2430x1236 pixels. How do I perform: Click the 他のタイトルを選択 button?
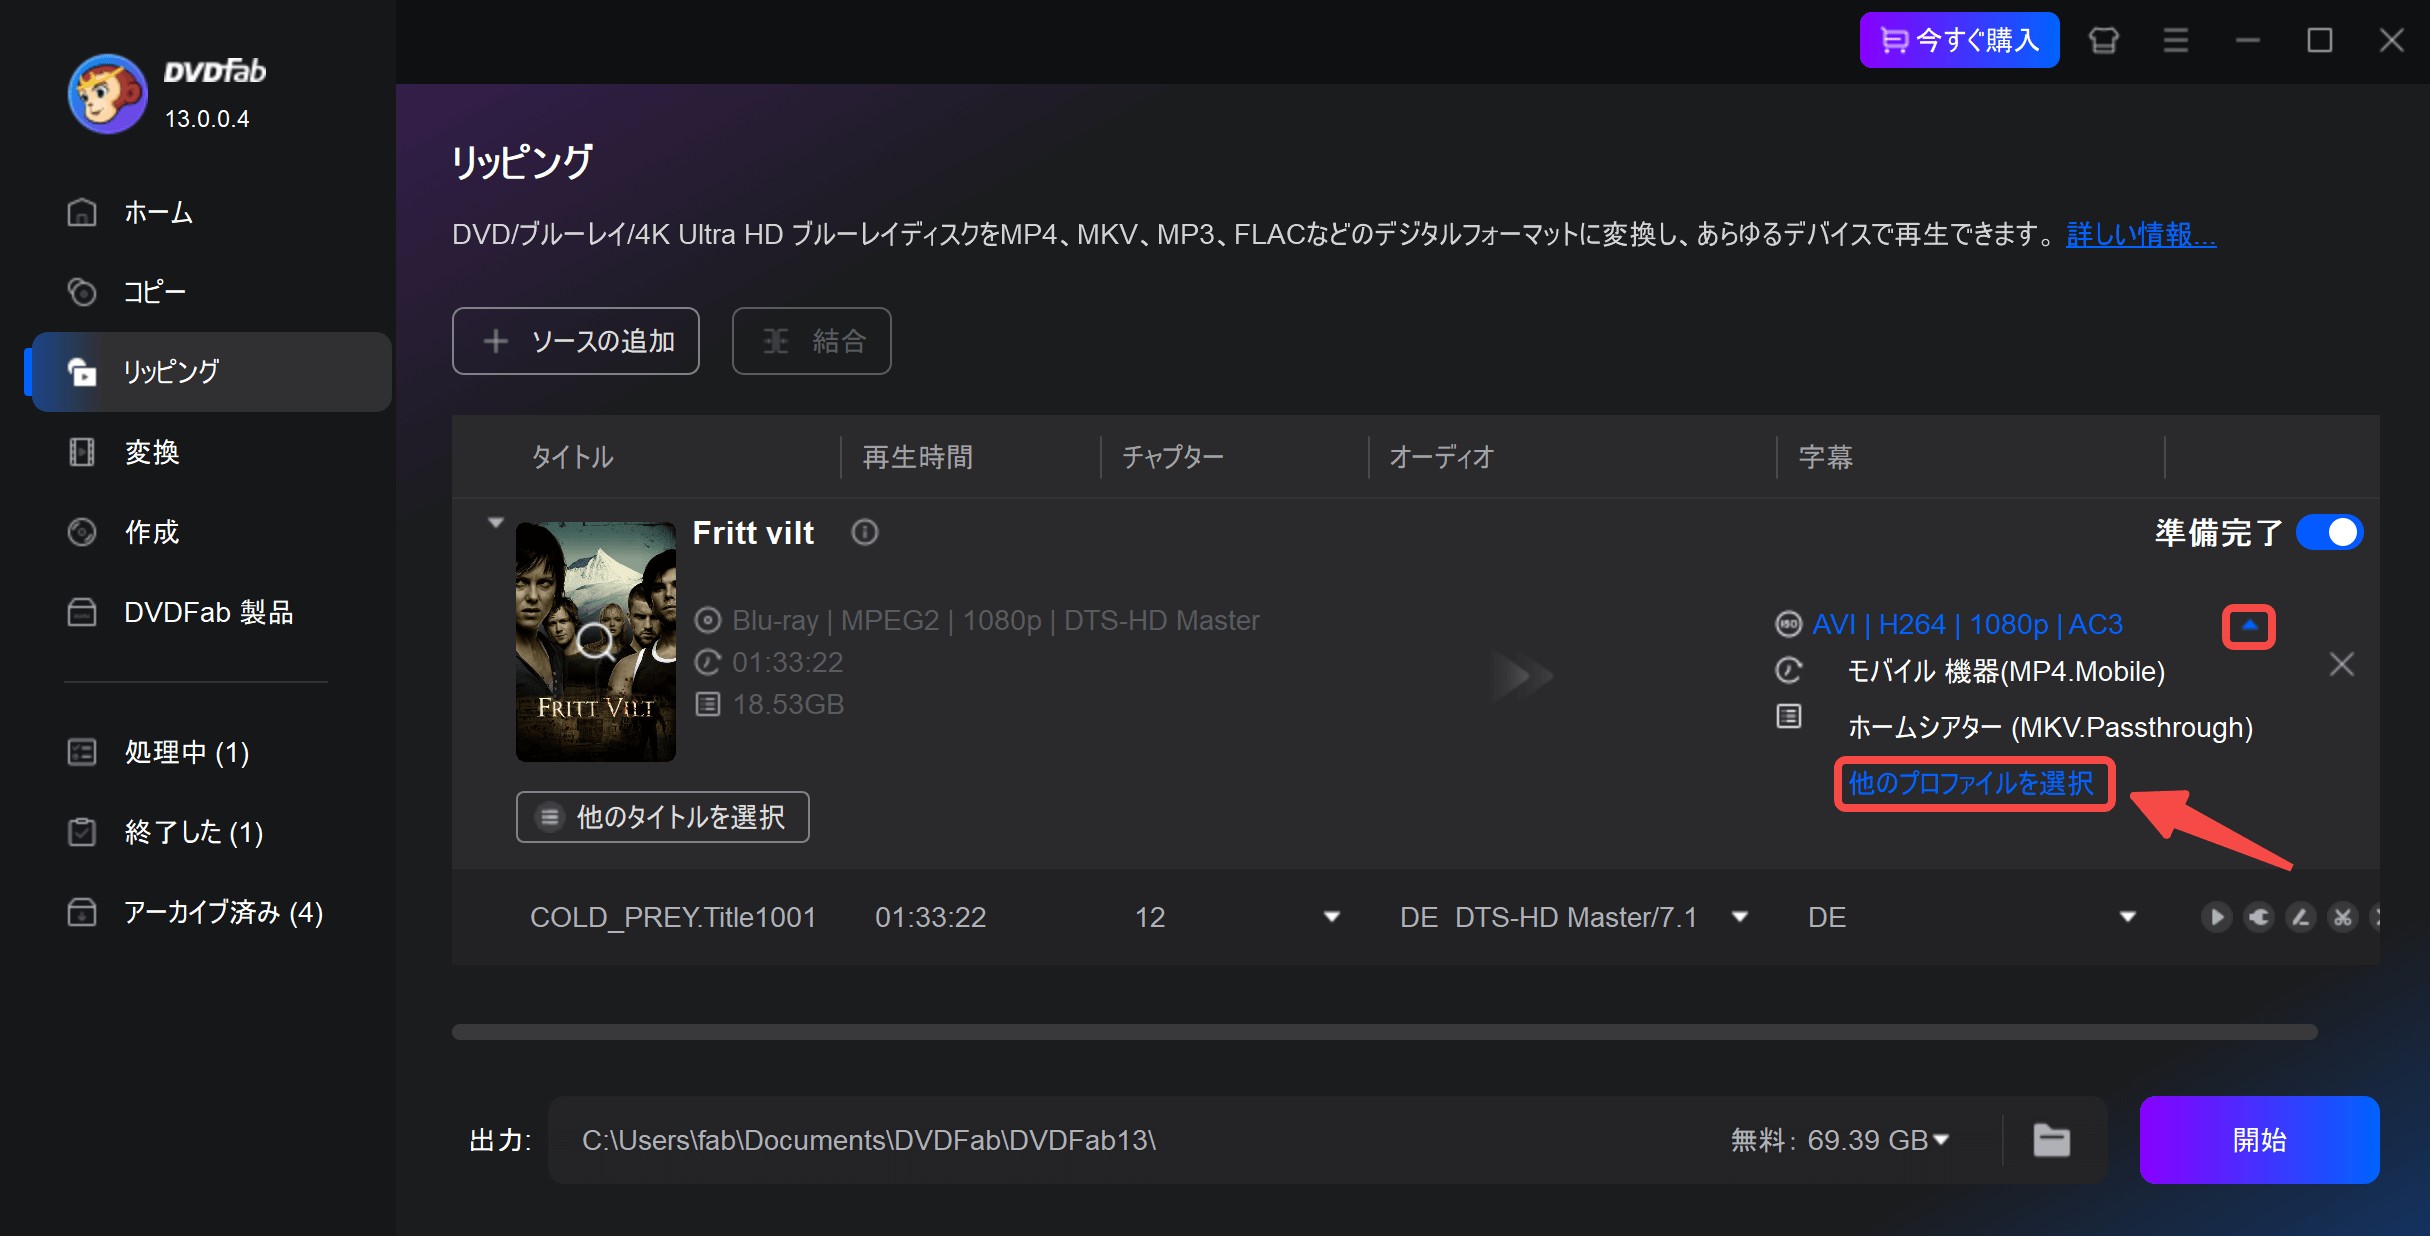coord(663,817)
